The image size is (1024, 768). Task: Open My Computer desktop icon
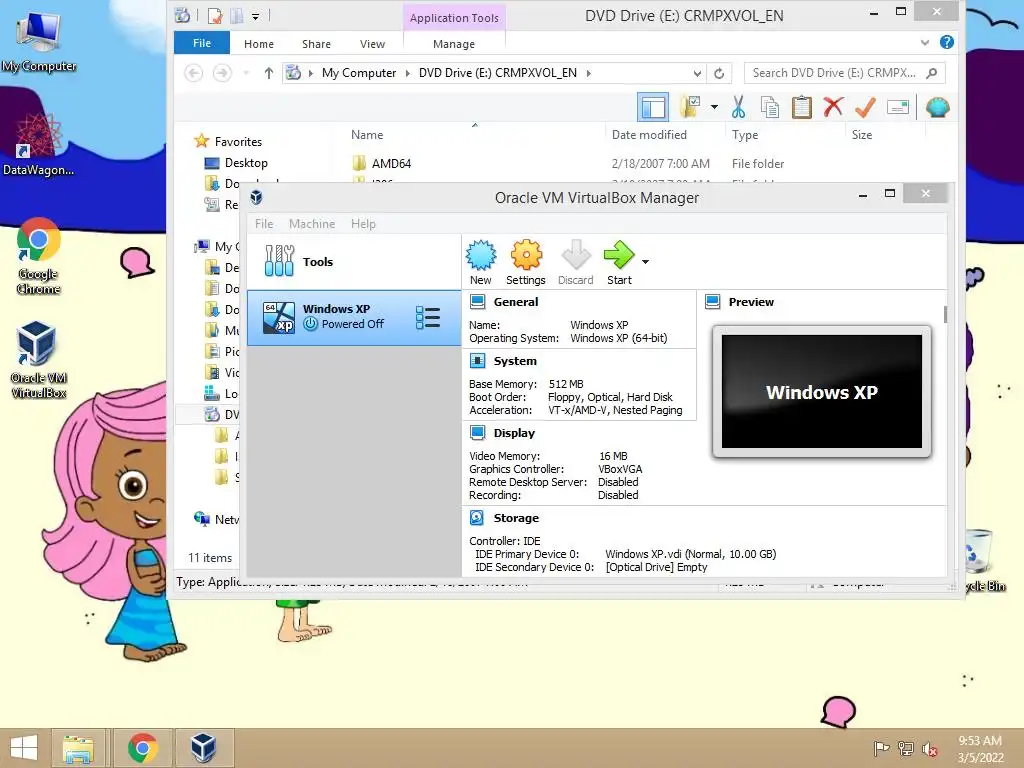point(39,40)
